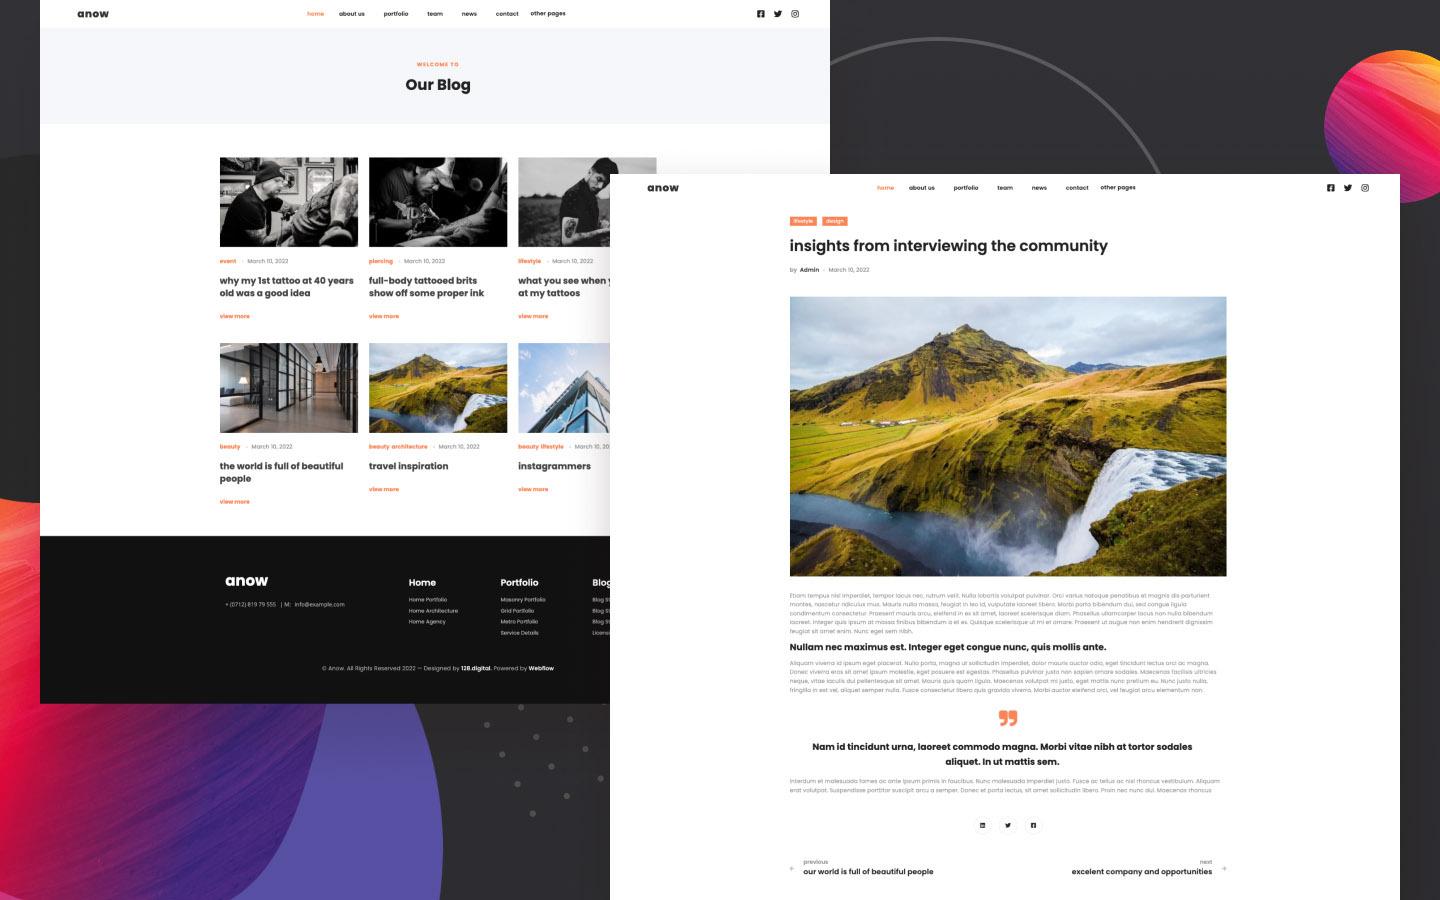Open next post 'excelent company and opportunities'

(1142, 872)
